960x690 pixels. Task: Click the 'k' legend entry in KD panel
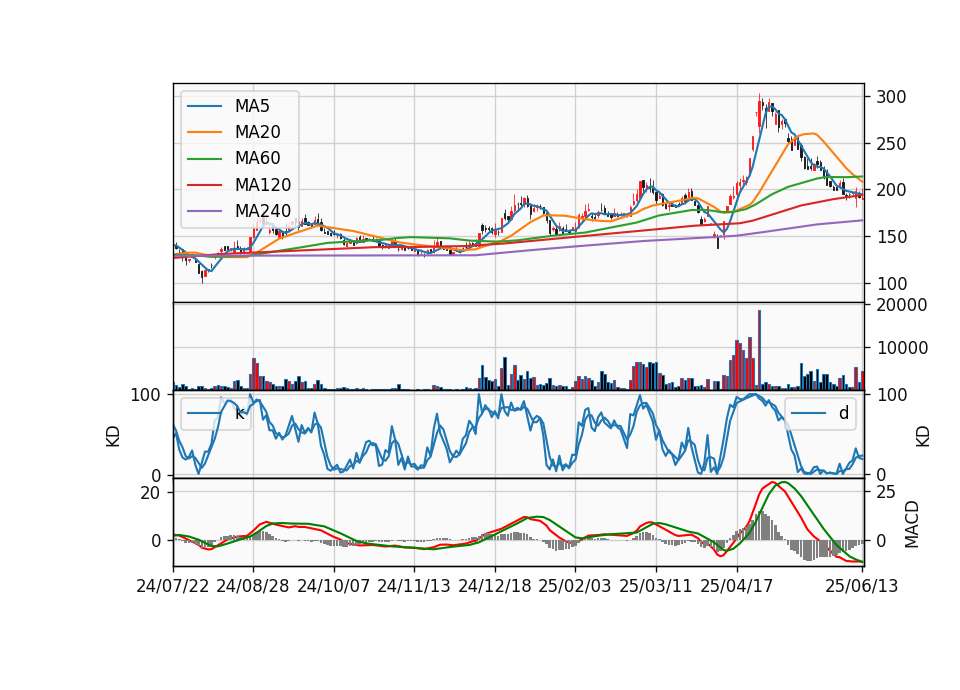click(216, 413)
